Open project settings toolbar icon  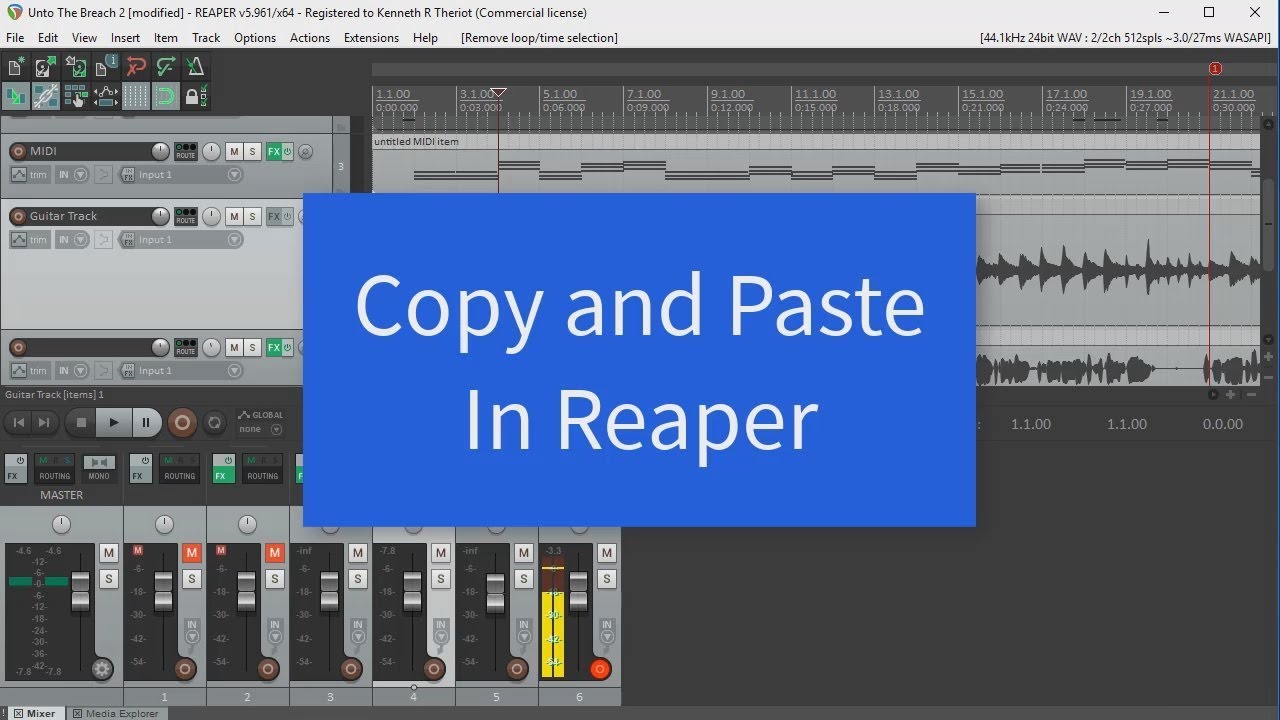click(106, 67)
